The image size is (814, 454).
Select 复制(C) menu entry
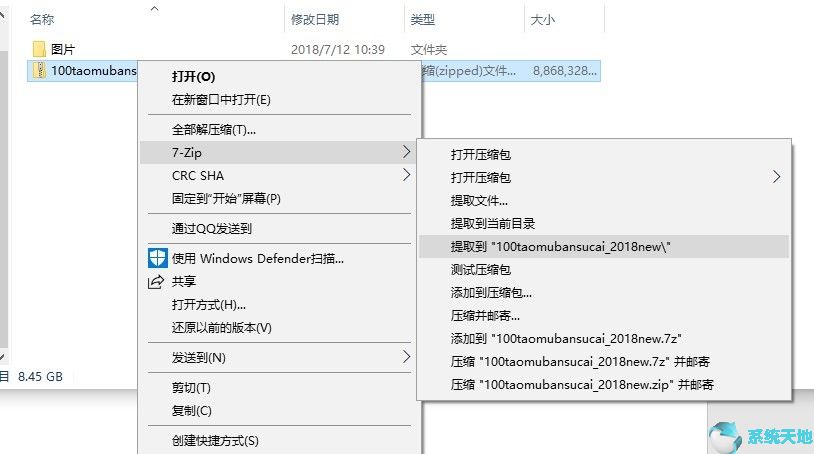[x=192, y=411]
